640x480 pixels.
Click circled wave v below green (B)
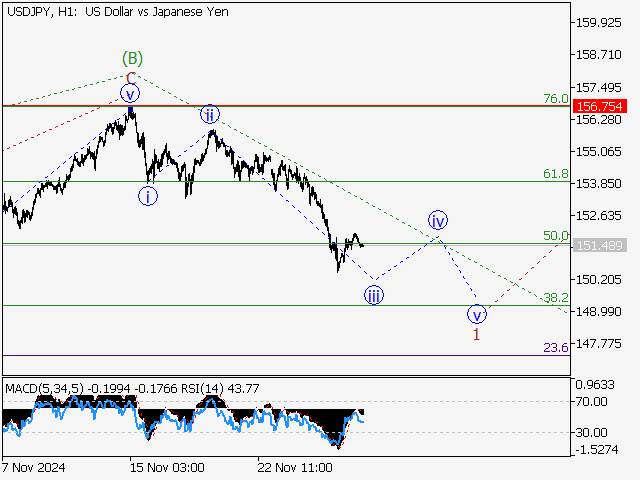129,94
